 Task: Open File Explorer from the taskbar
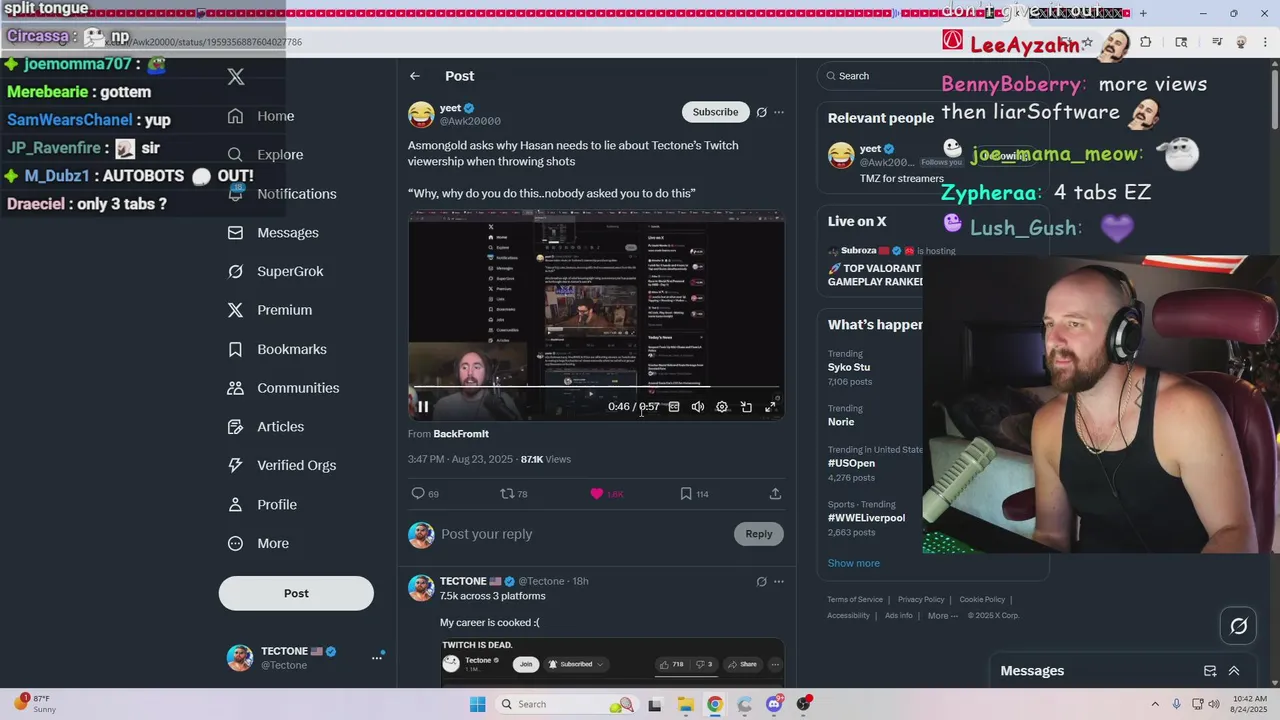(685, 704)
